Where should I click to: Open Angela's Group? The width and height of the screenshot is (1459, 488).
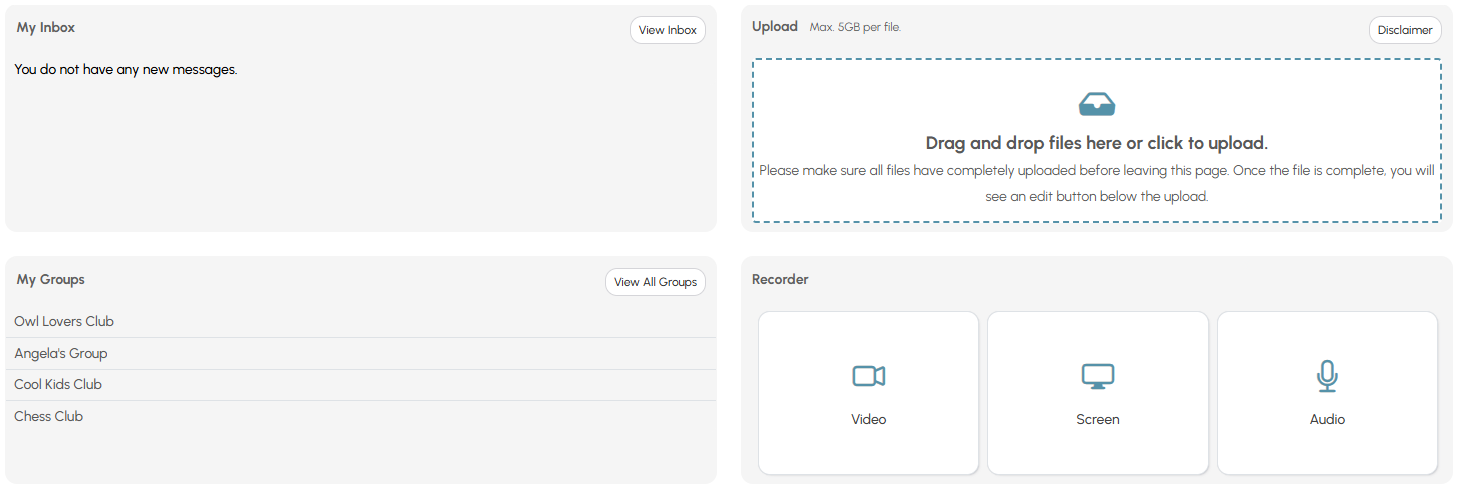point(61,353)
